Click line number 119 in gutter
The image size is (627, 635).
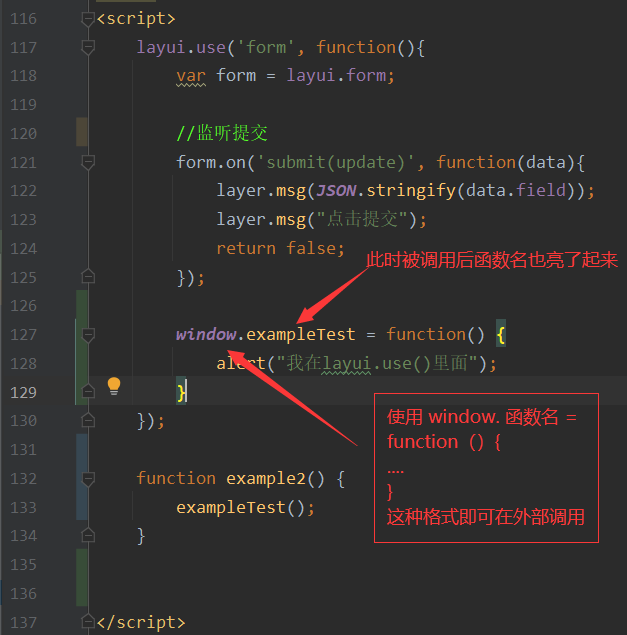click(23, 105)
